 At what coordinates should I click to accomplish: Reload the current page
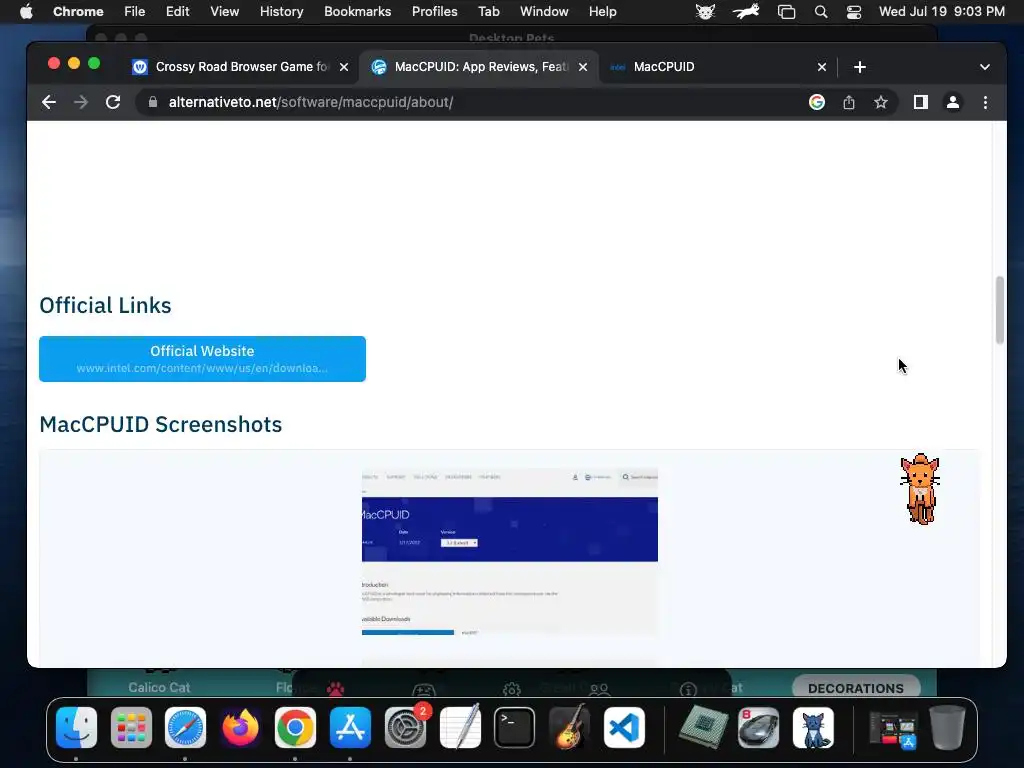click(x=113, y=103)
